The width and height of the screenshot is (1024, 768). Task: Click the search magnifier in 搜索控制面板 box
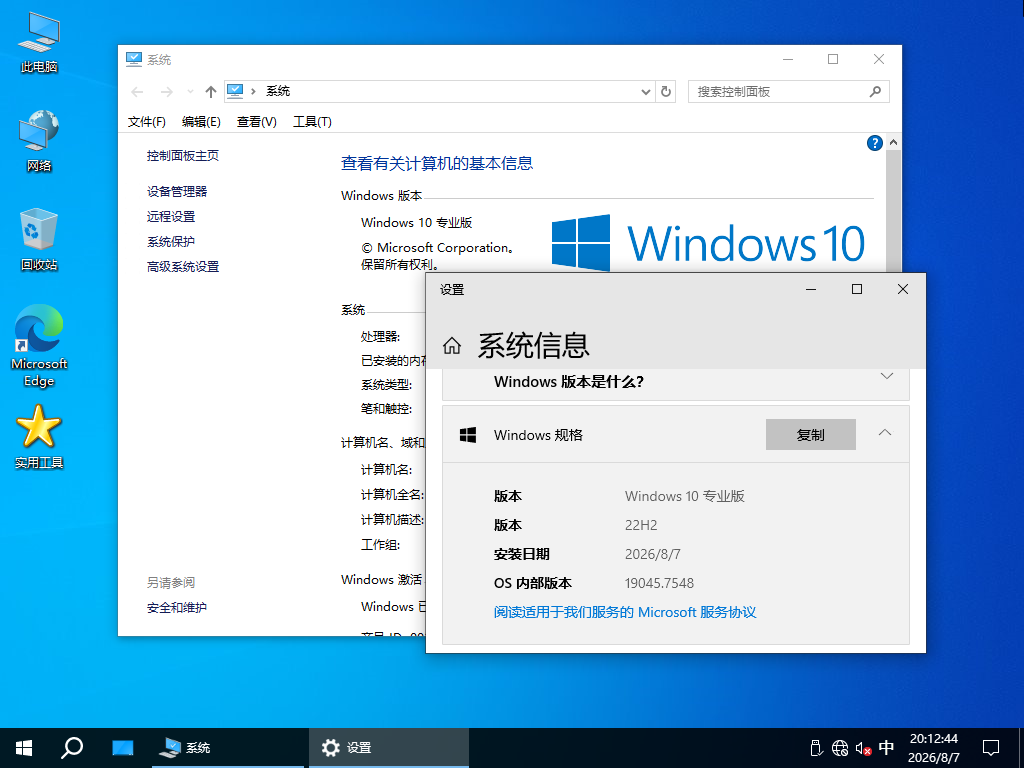pos(875,91)
